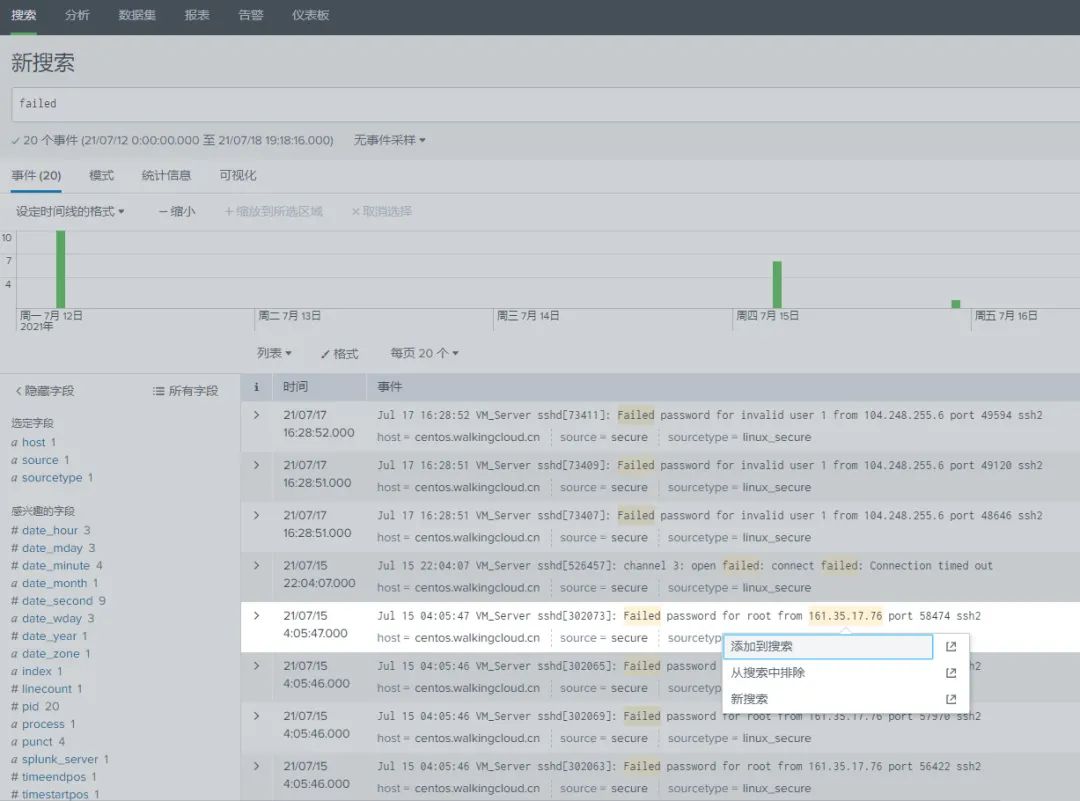Image resolution: width=1080 pixels, height=801 pixels.
Task: Click 'timed' in the Connection timed out event
Action: (953, 565)
